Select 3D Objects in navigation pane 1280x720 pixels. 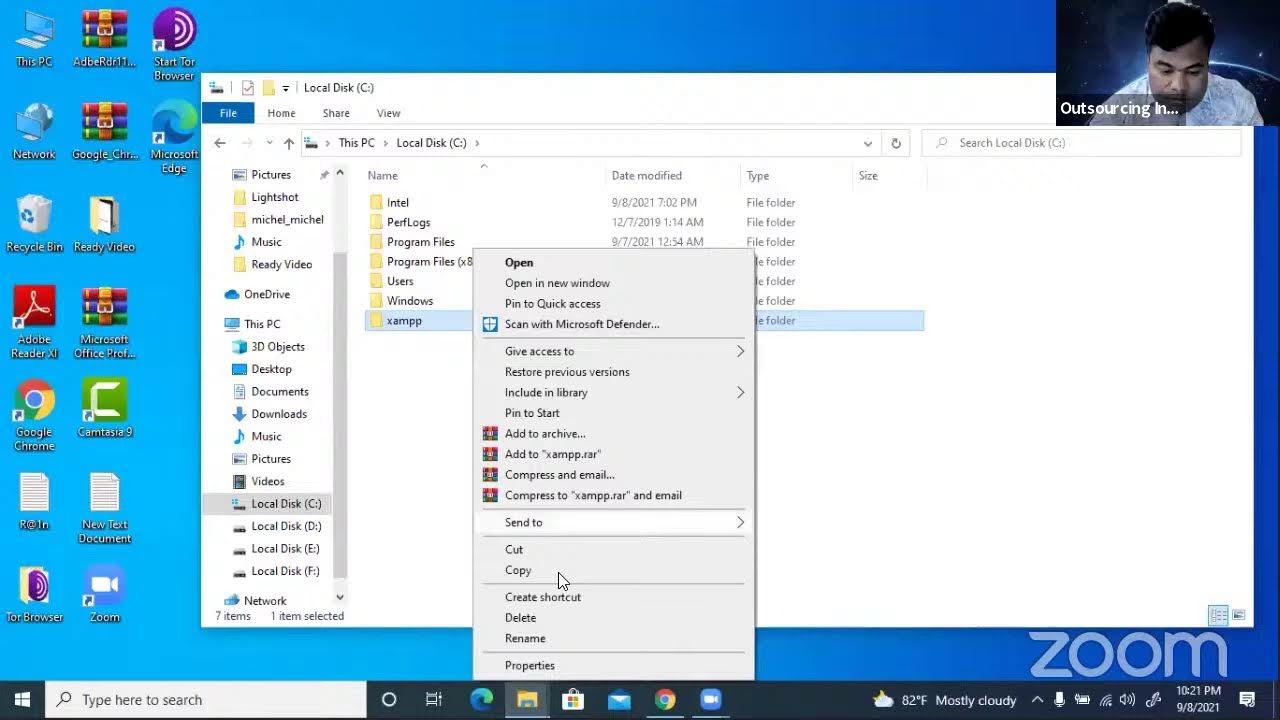click(x=269, y=347)
